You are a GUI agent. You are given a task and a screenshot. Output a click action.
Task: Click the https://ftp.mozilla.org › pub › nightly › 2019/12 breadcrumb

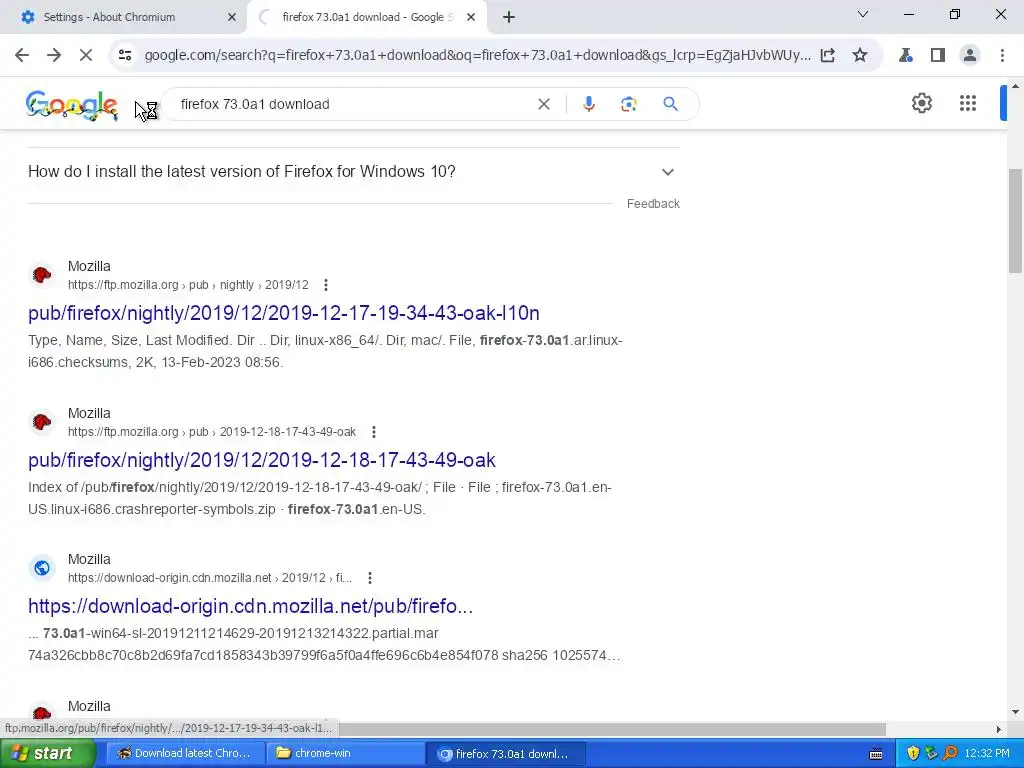click(x=188, y=285)
